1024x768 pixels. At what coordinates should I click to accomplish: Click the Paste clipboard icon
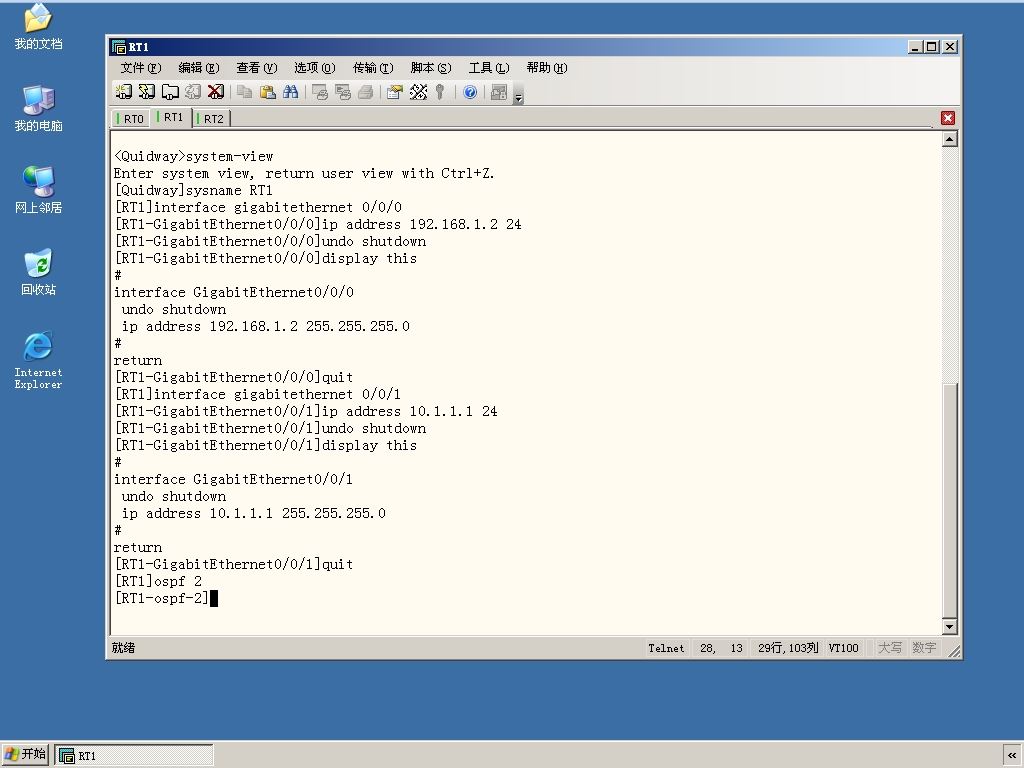click(267, 92)
